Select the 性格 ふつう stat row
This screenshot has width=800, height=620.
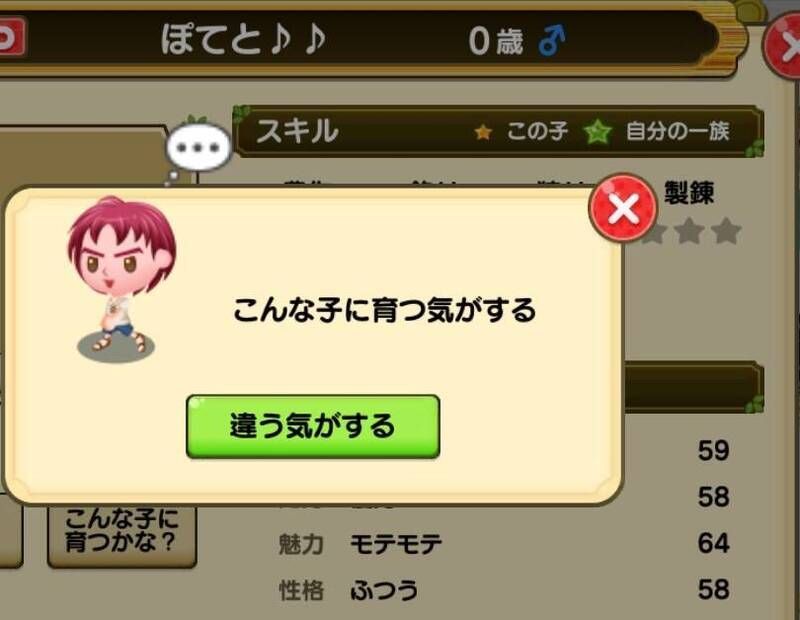click(x=504, y=589)
